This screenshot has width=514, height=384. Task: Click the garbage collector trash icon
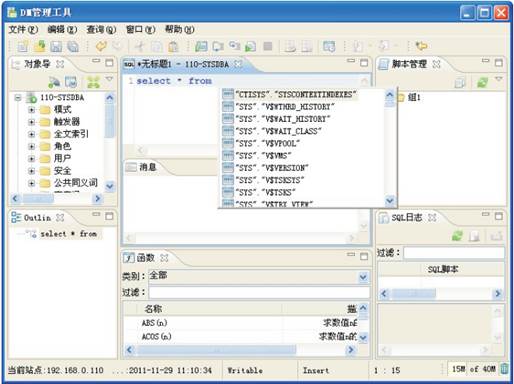pos(505,369)
